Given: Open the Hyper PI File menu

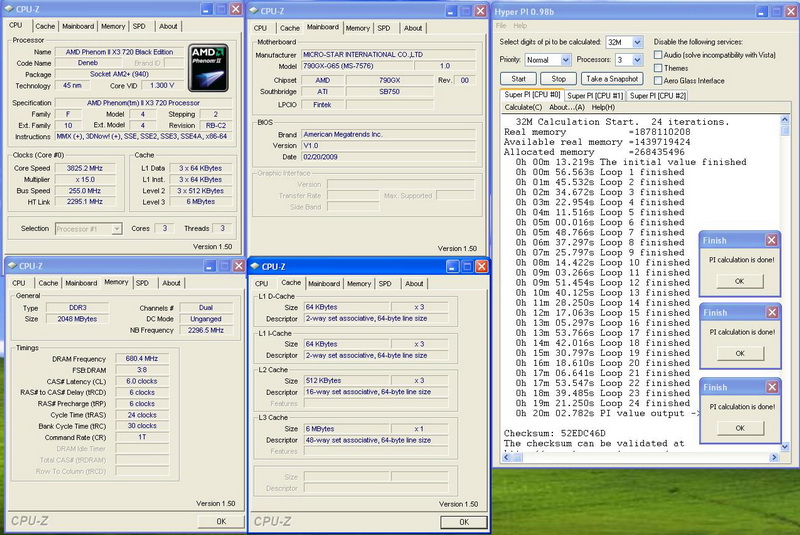Looking at the screenshot, I should point(503,25).
